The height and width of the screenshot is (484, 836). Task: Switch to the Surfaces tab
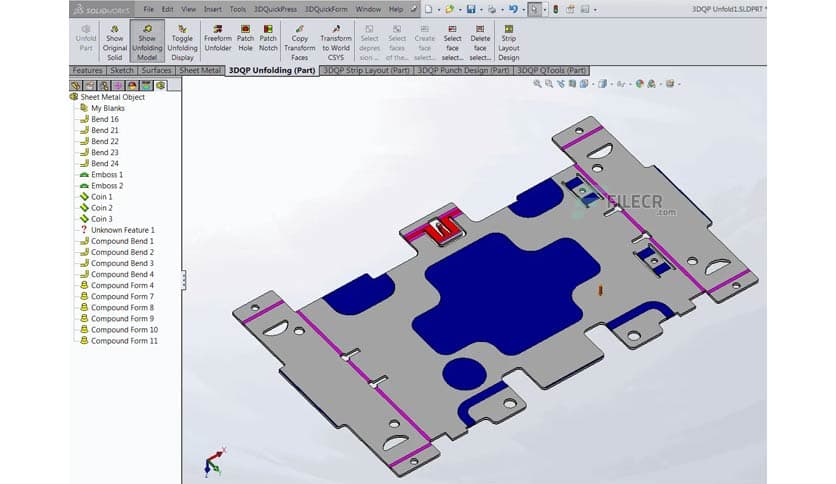tap(156, 70)
